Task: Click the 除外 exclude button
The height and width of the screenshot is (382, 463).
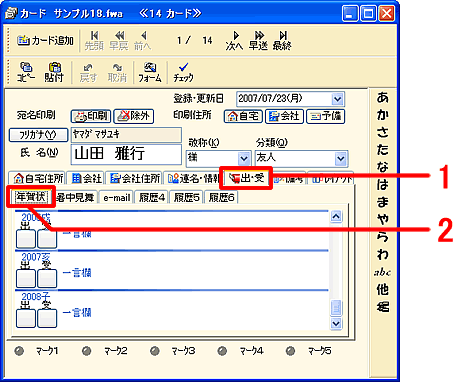Action: 134,116
